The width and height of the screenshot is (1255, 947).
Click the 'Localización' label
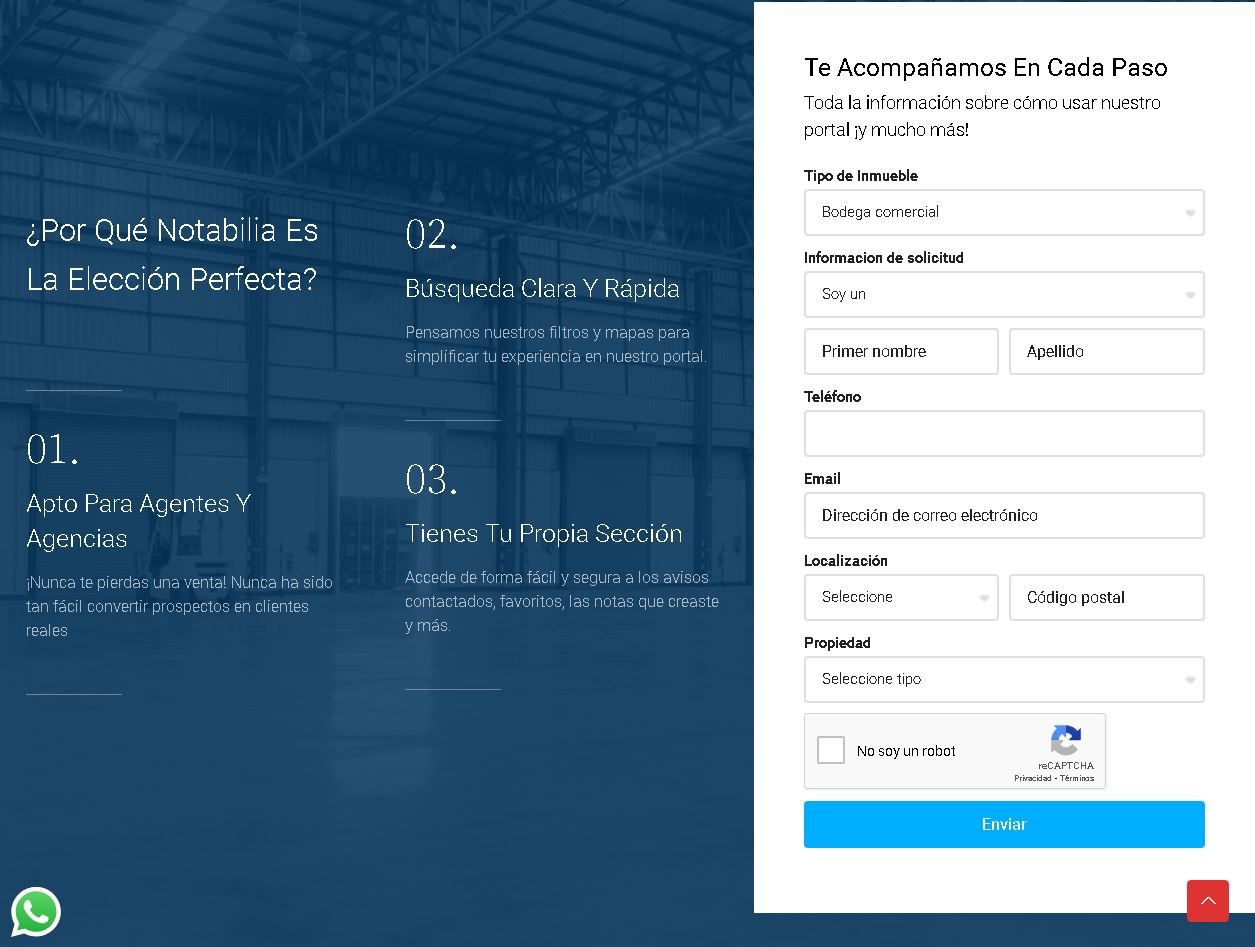[x=846, y=561]
